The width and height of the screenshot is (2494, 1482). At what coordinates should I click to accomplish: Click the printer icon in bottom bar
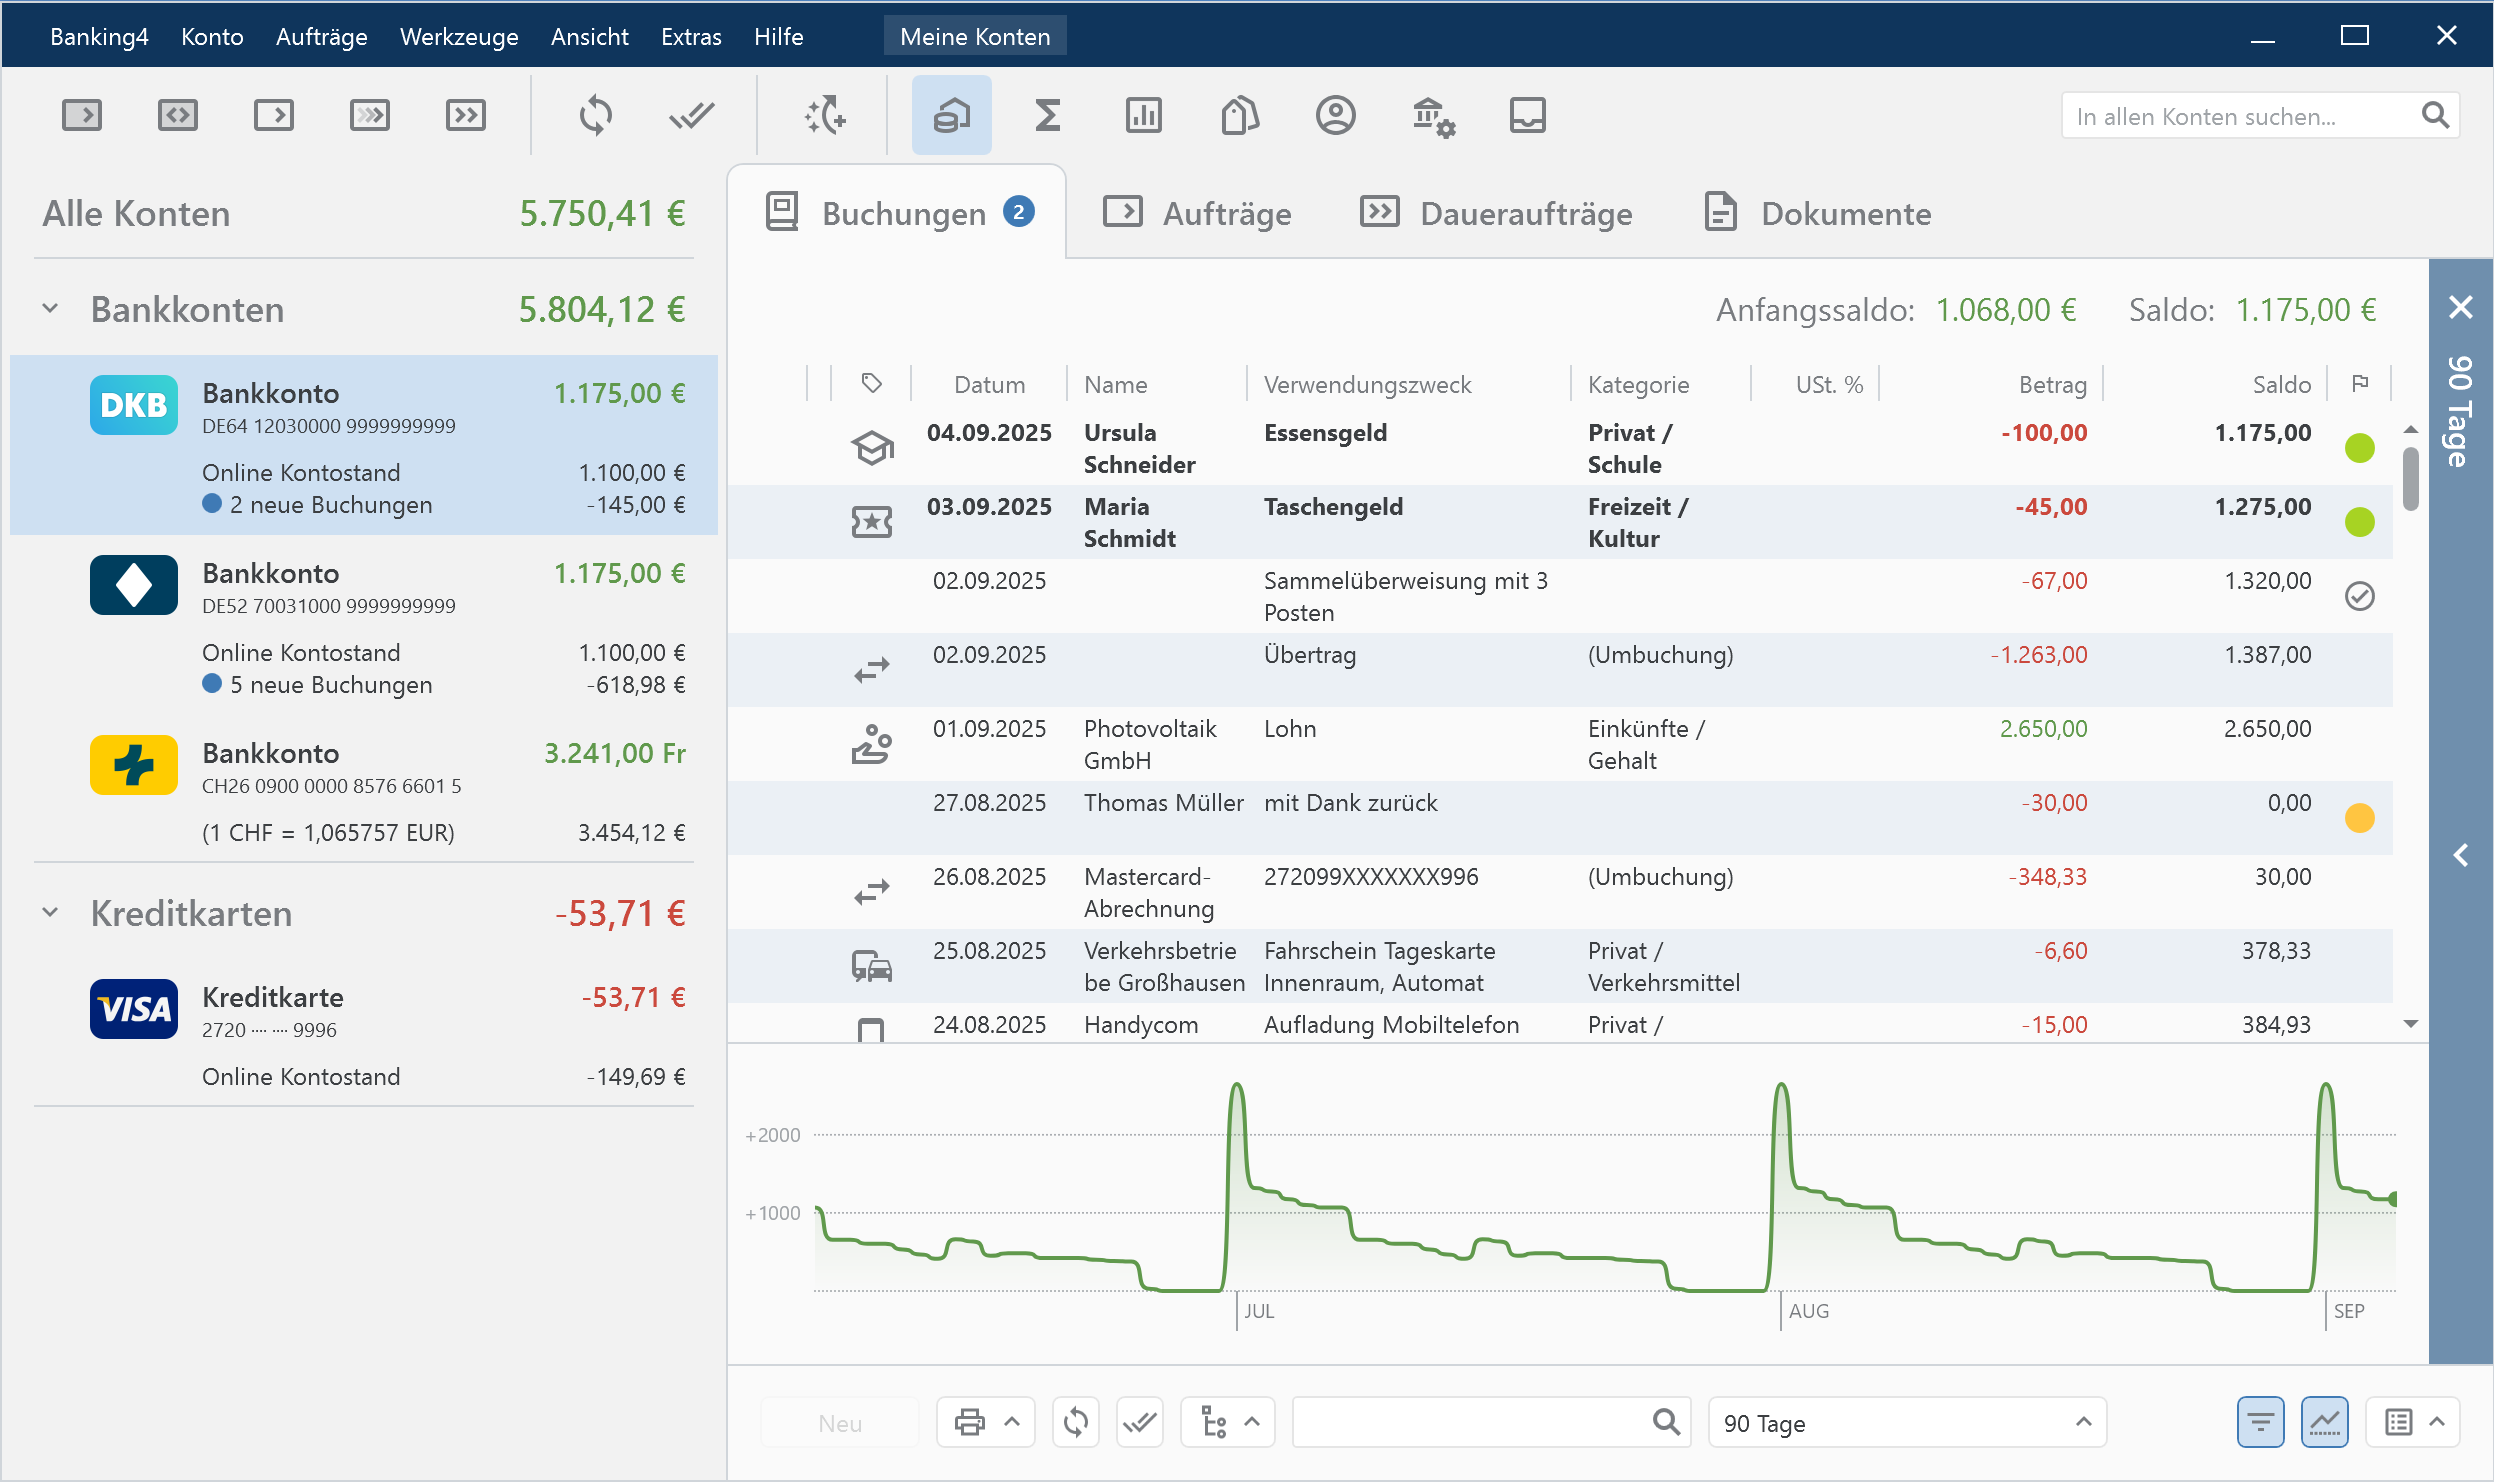[x=969, y=1422]
